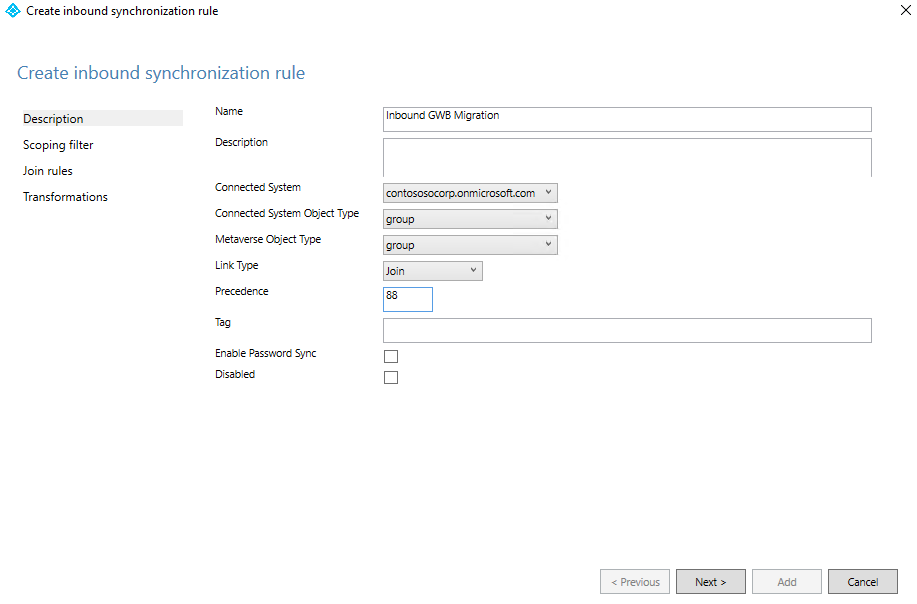Expand the Link Type dropdown

pyautogui.click(x=432, y=271)
